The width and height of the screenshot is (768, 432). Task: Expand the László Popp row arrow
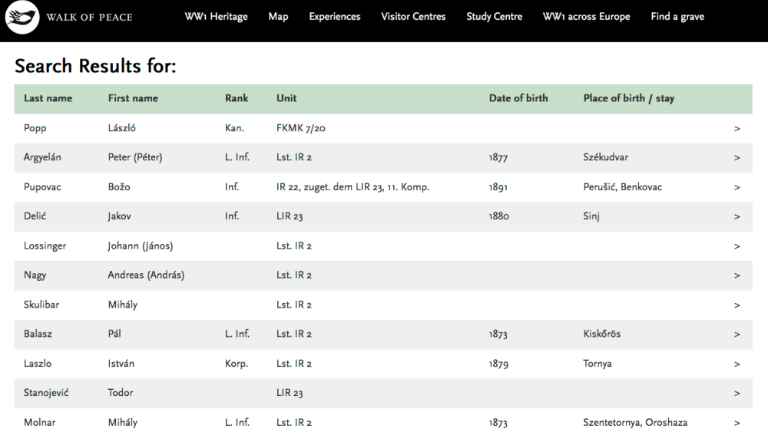[x=737, y=129]
